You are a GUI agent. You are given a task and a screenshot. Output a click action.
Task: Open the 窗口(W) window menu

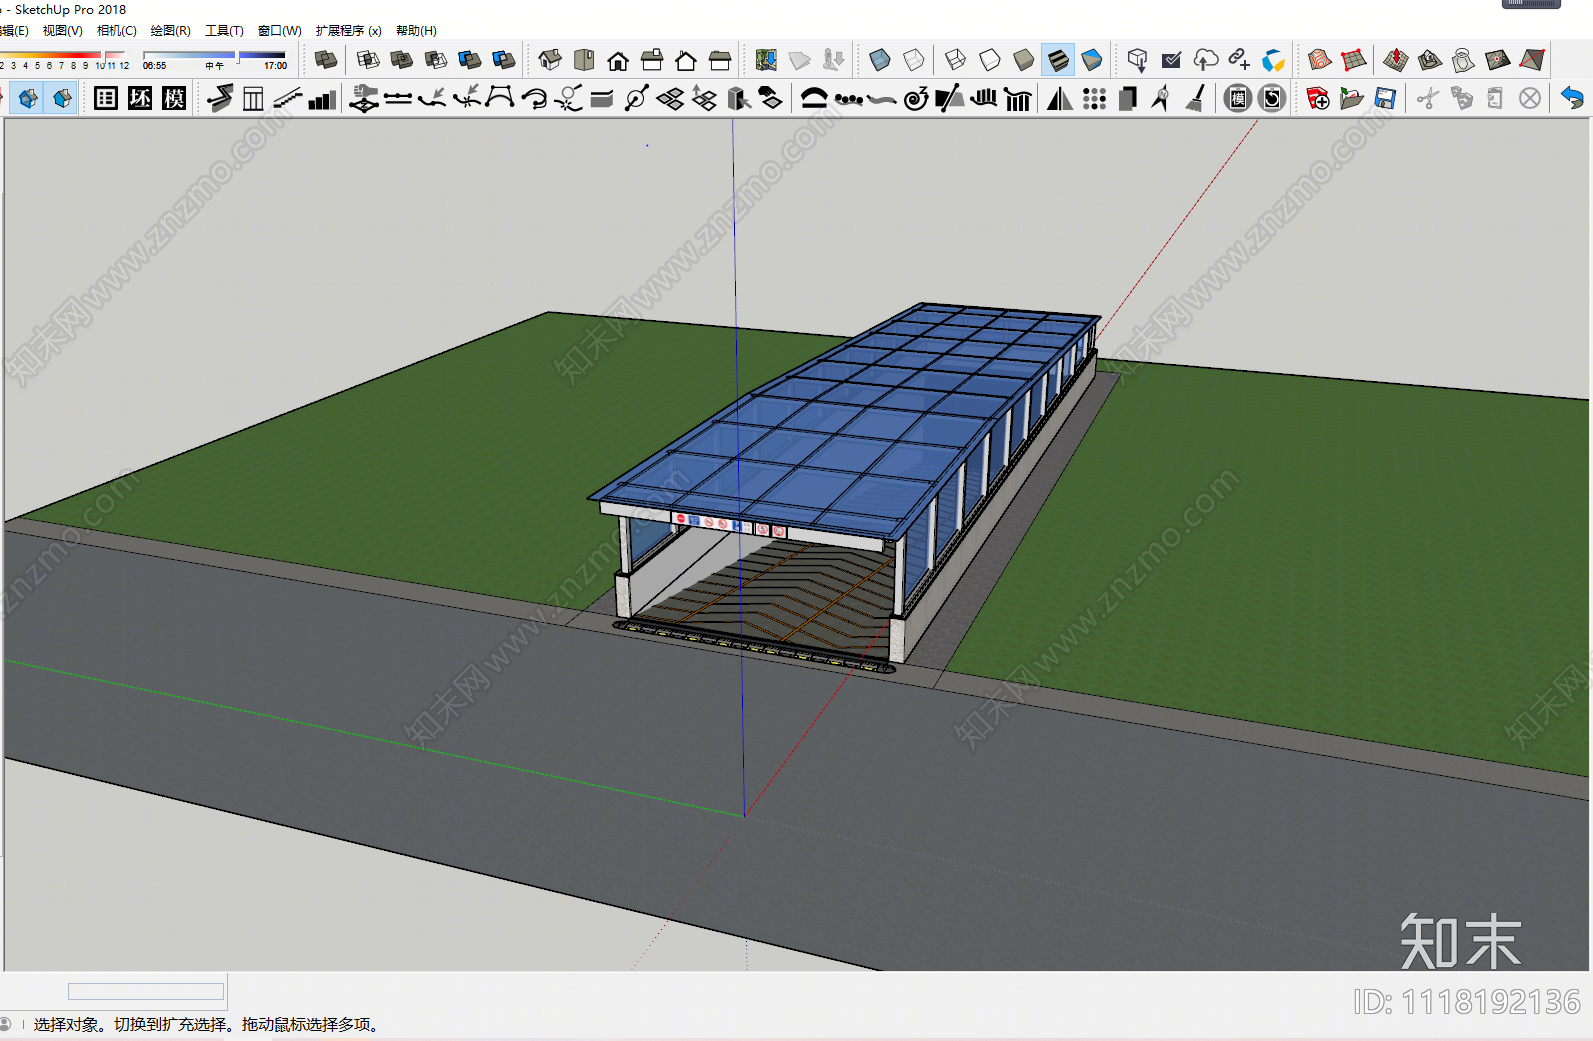tap(279, 31)
